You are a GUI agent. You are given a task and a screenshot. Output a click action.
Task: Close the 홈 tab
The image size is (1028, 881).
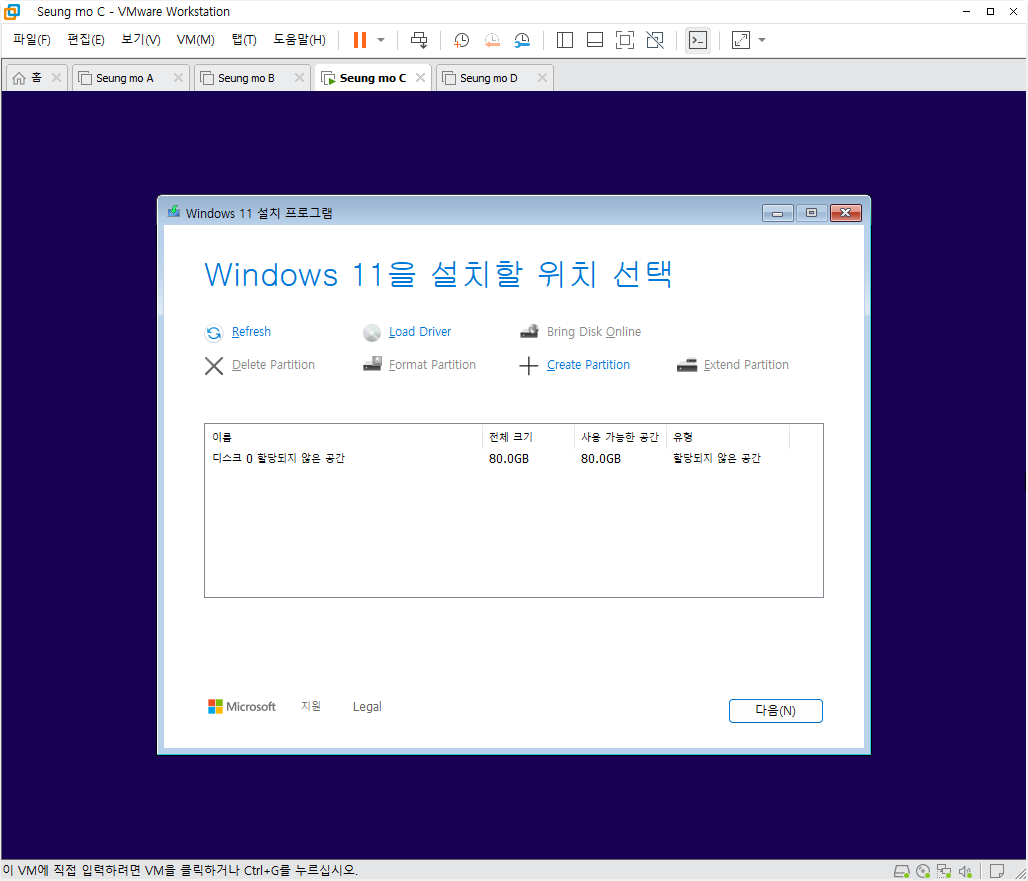(x=56, y=77)
